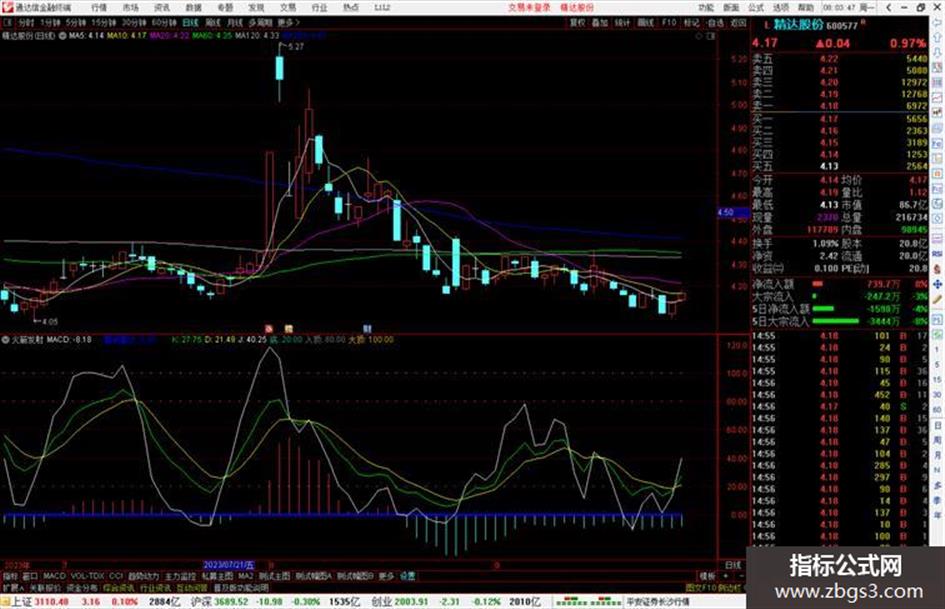Open the 市场 menu
The height and width of the screenshot is (609, 945).
(130, 7)
